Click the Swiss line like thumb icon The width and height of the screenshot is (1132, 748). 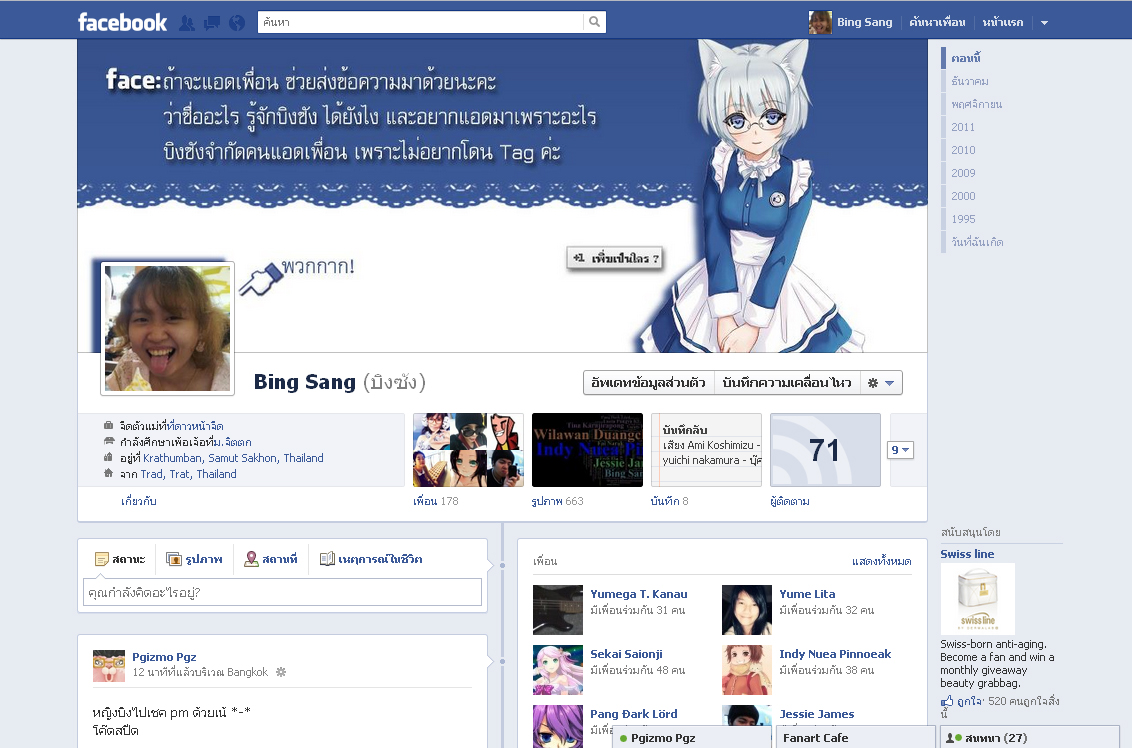pos(946,701)
